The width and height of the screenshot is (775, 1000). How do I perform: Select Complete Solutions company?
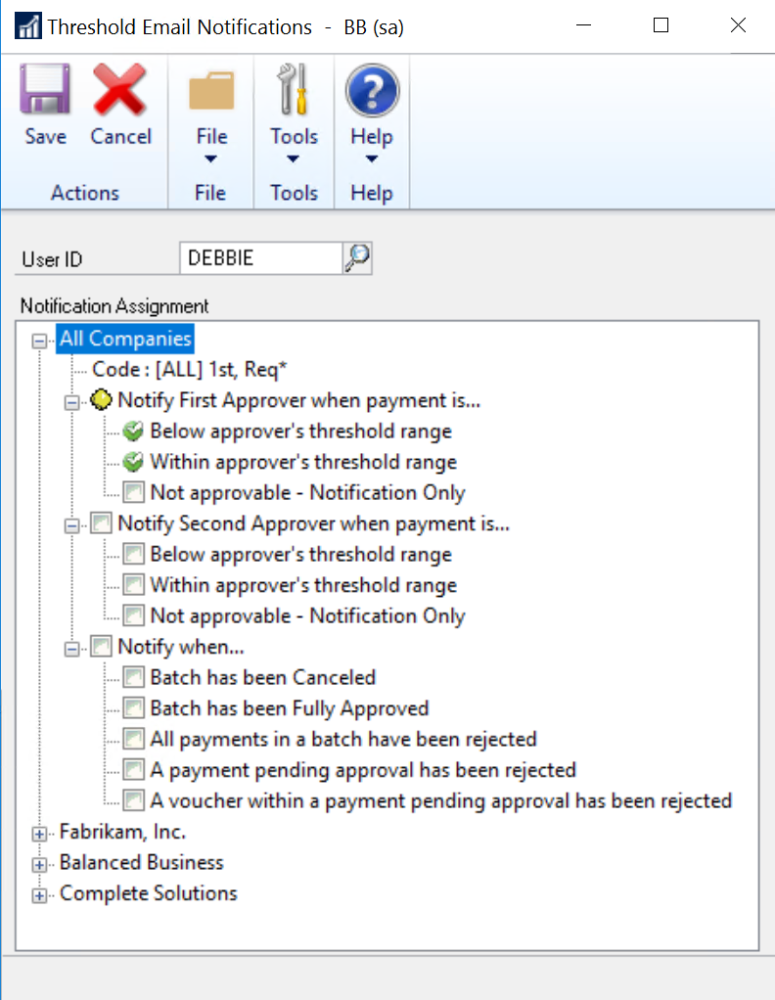pos(148,893)
